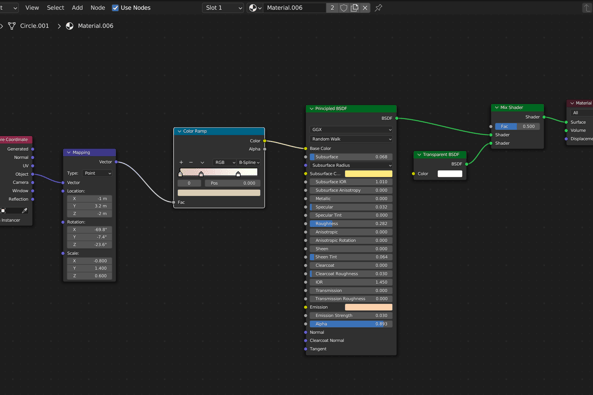Toggle the Use Nodes checkbox
Viewport: 593px width, 395px height.
[x=115, y=8]
